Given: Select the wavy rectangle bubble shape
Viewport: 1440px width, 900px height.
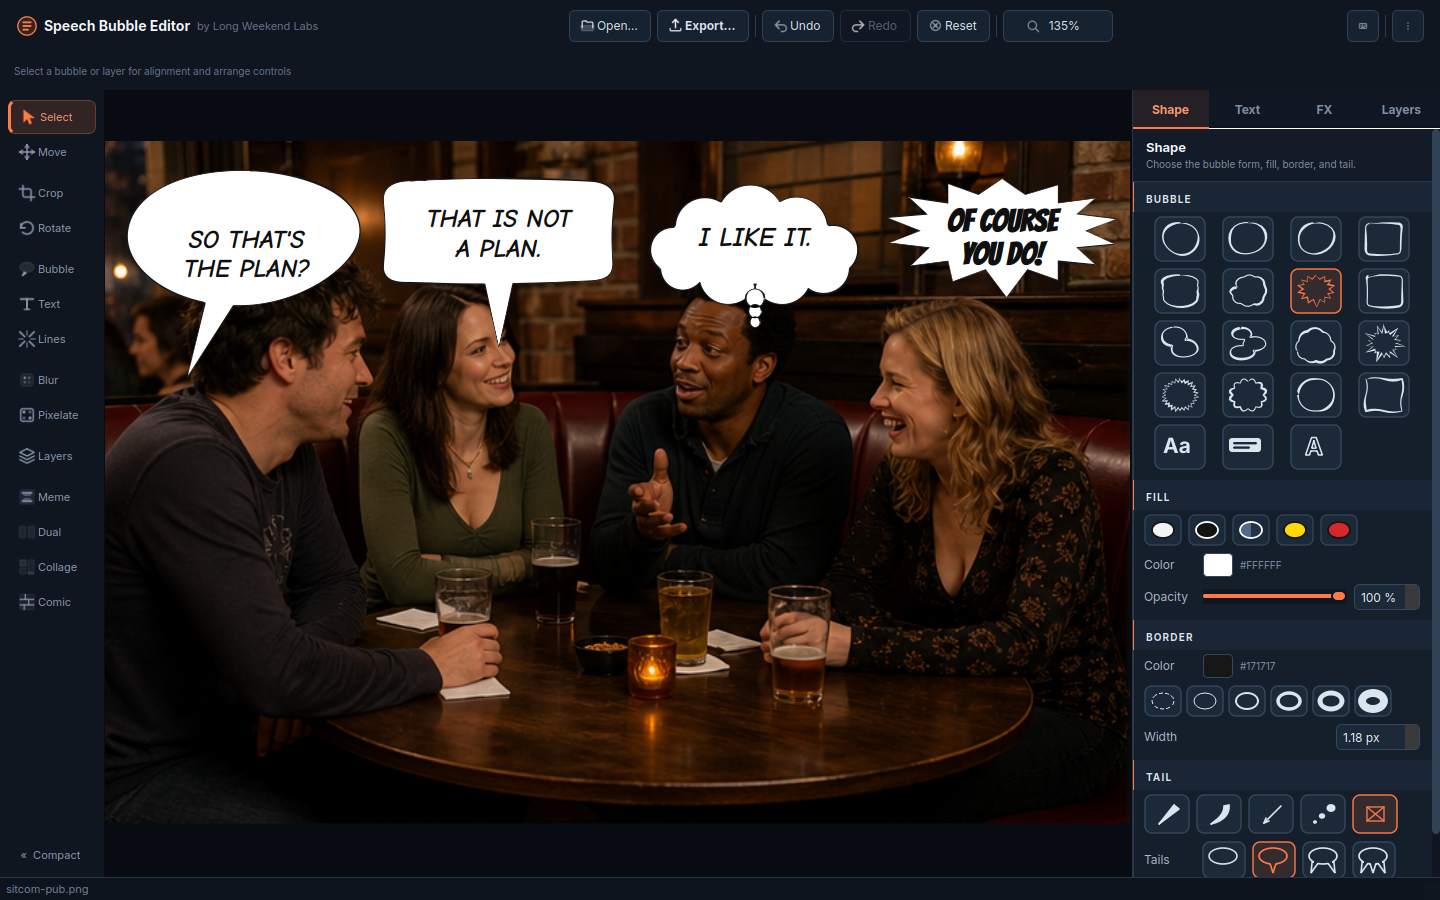Looking at the screenshot, I should pos(1384,395).
